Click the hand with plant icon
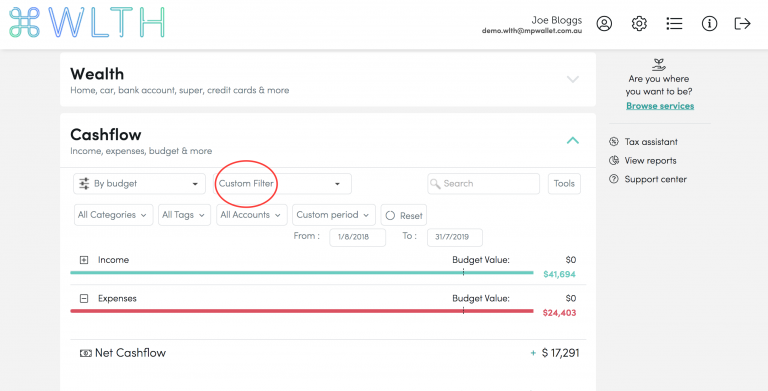This screenshot has height=391, width=768. pos(659,65)
